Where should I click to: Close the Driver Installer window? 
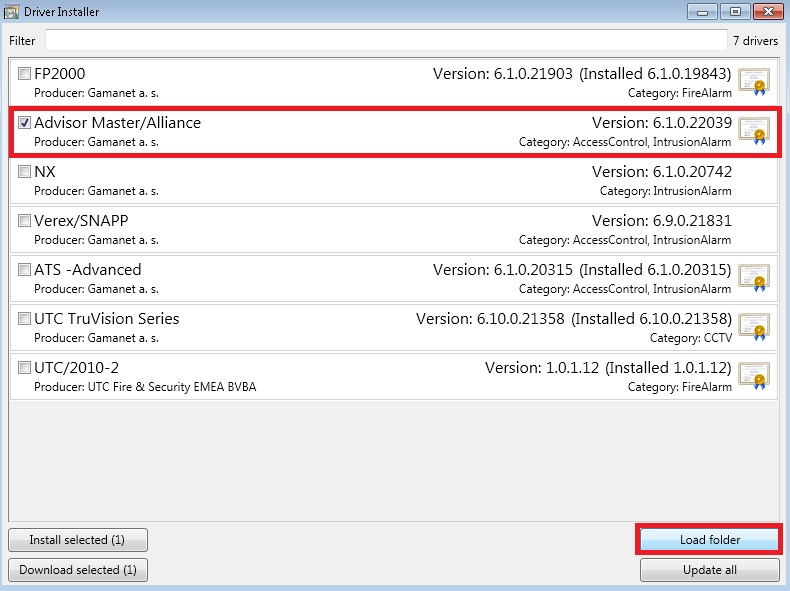[x=768, y=12]
